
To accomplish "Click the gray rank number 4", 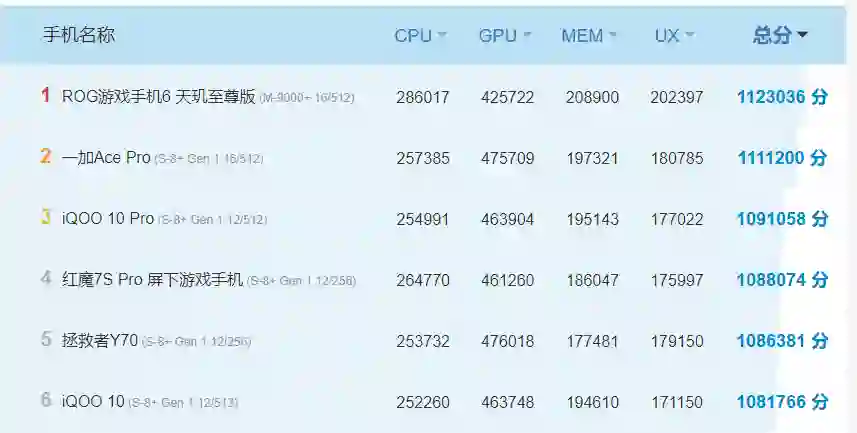I will (x=46, y=278).
